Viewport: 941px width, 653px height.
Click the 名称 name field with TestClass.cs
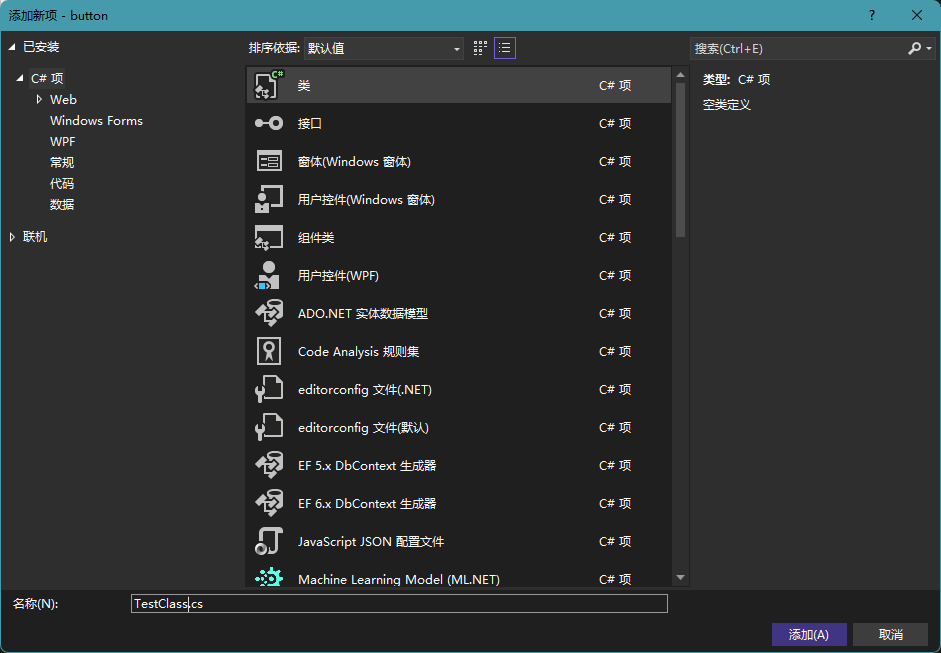pyautogui.click(x=399, y=604)
